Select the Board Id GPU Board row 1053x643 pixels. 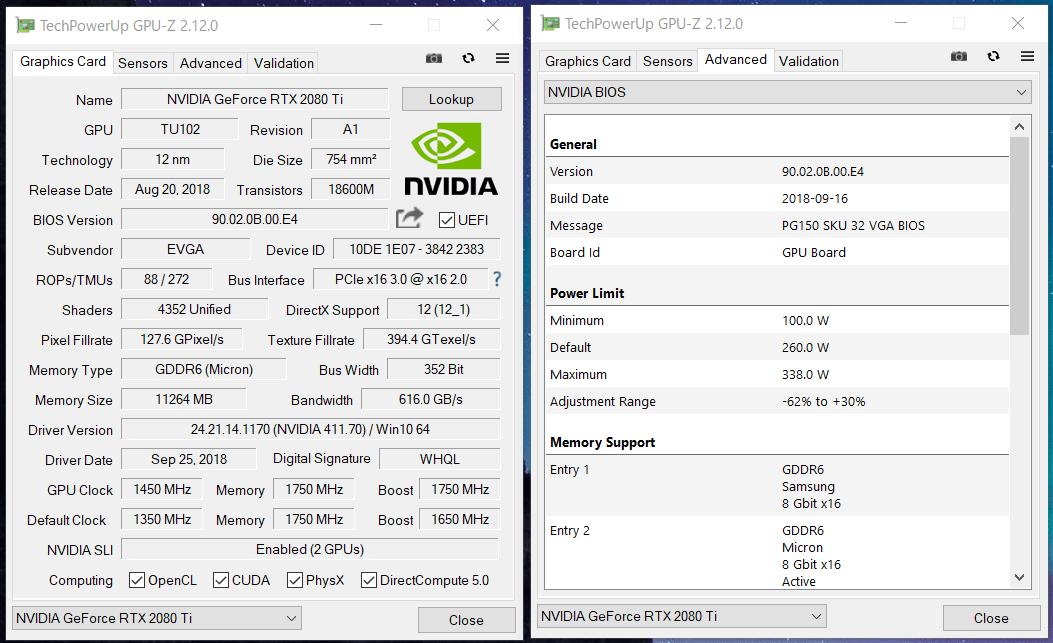pos(777,252)
